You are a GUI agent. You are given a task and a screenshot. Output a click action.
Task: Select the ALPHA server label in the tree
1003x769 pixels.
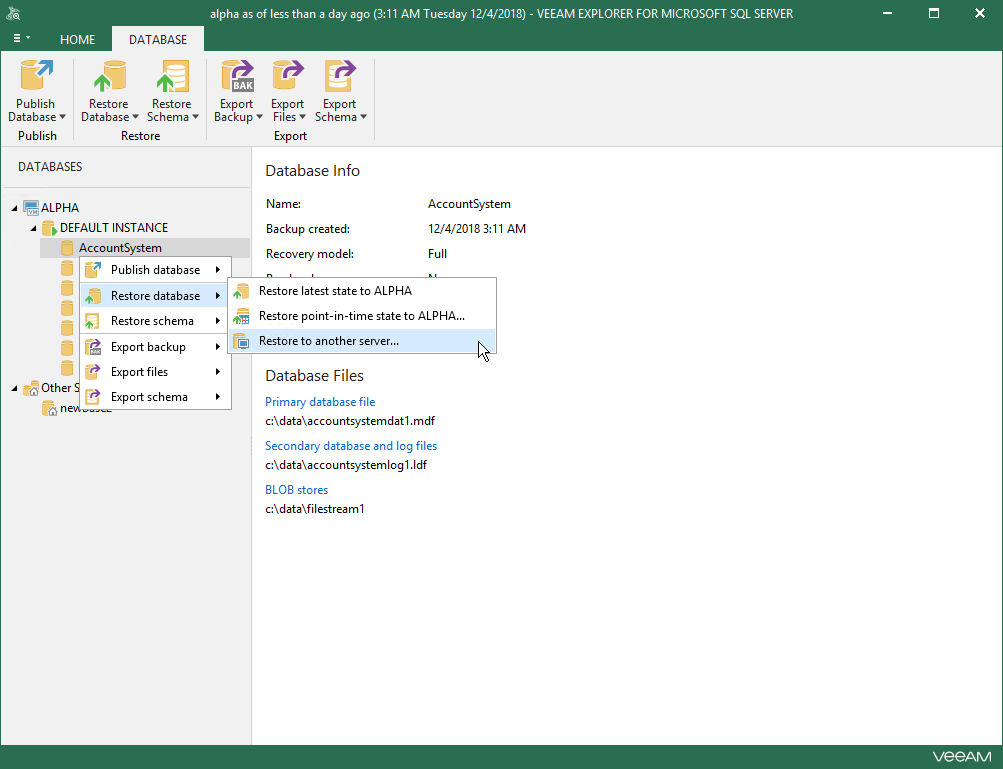coord(60,208)
